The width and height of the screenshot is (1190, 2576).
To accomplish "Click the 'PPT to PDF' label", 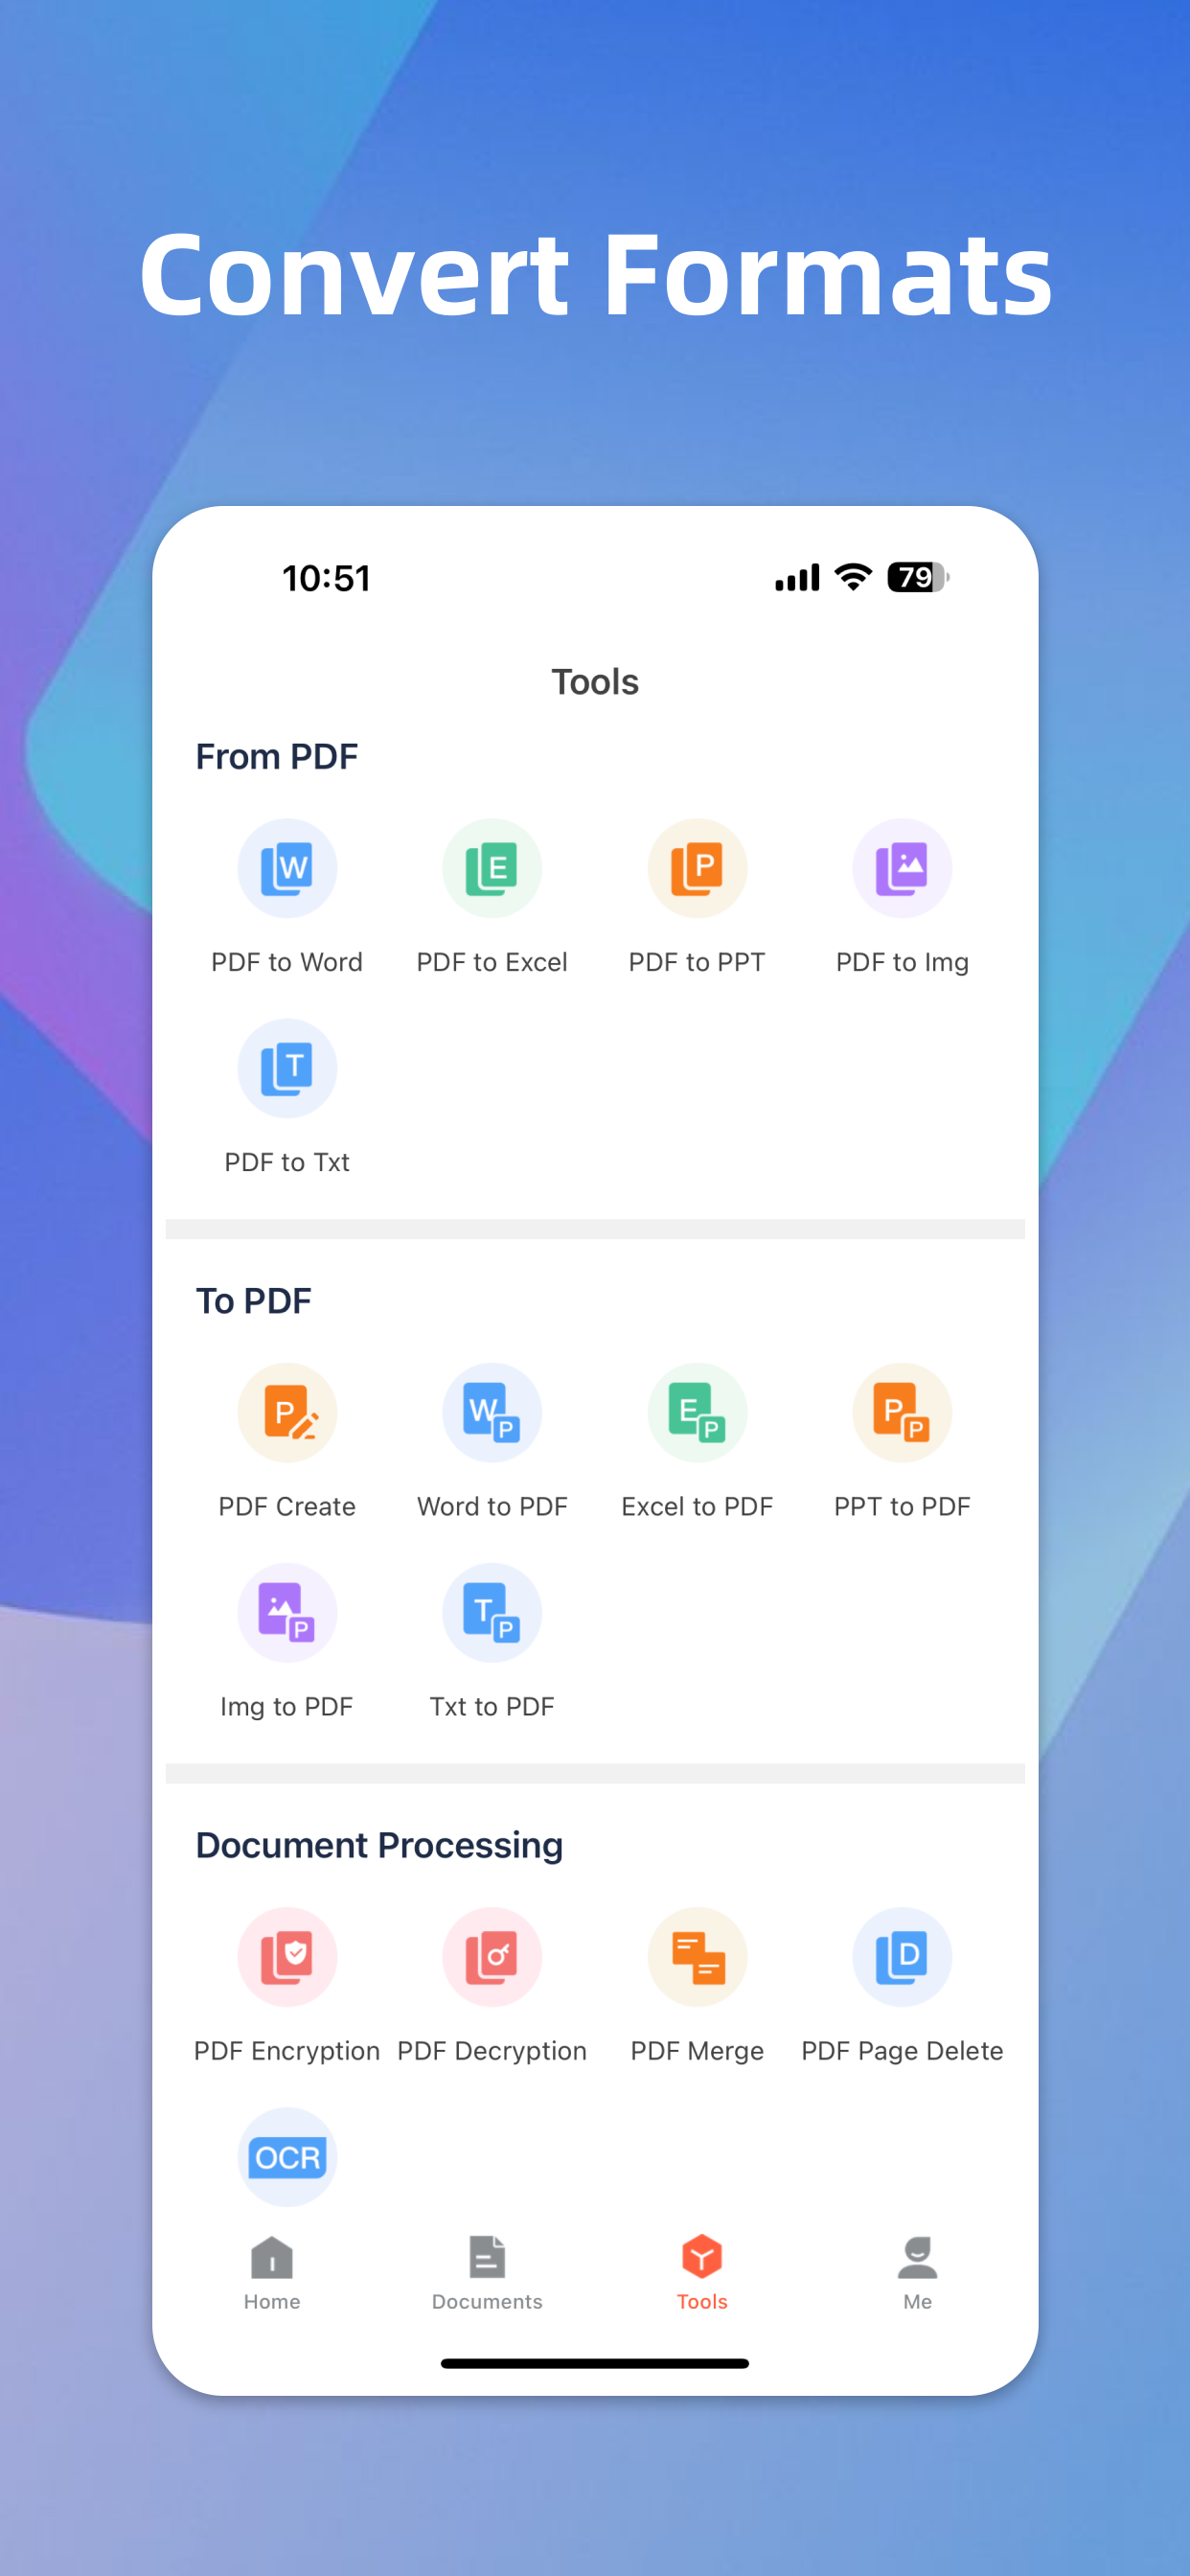I will click(x=902, y=1506).
